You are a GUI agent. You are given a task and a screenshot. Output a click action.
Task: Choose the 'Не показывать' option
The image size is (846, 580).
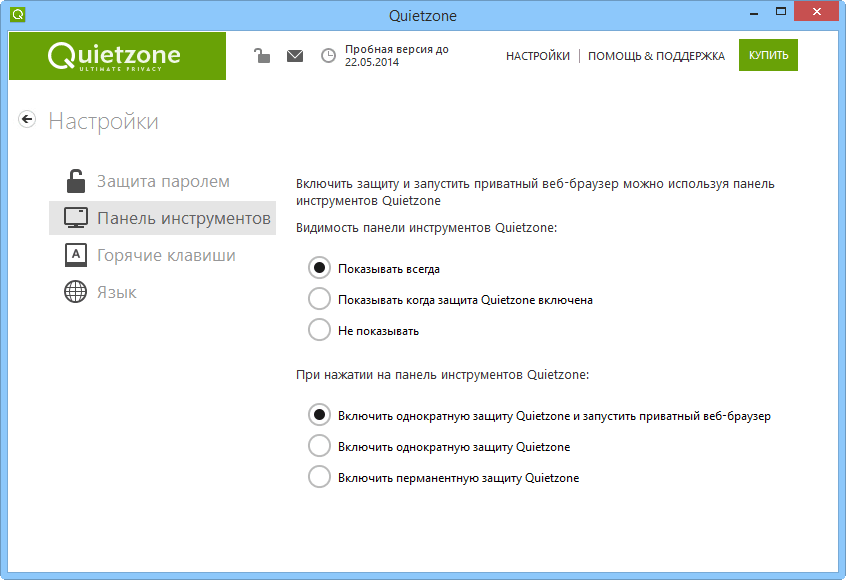[x=319, y=330]
